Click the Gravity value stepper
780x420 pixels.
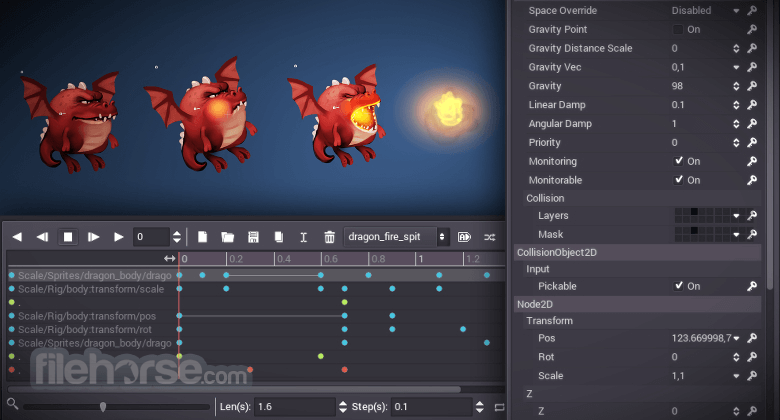tap(736, 86)
